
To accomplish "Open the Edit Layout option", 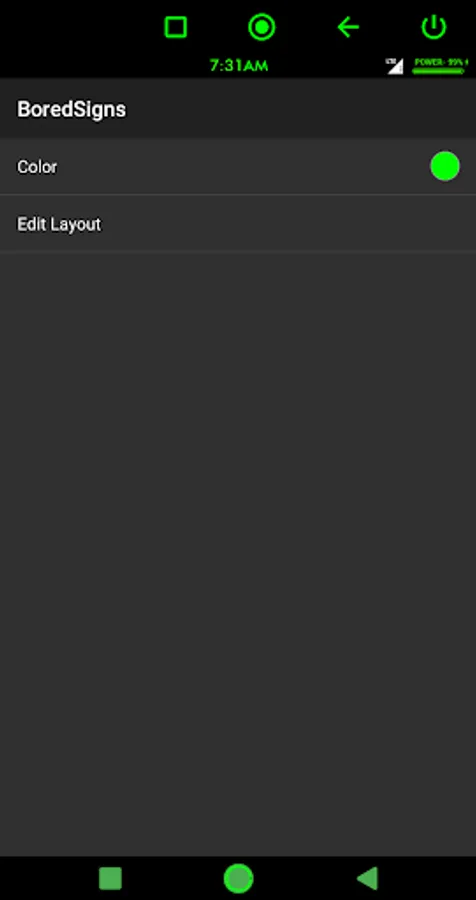I will pyautogui.click(x=238, y=223).
